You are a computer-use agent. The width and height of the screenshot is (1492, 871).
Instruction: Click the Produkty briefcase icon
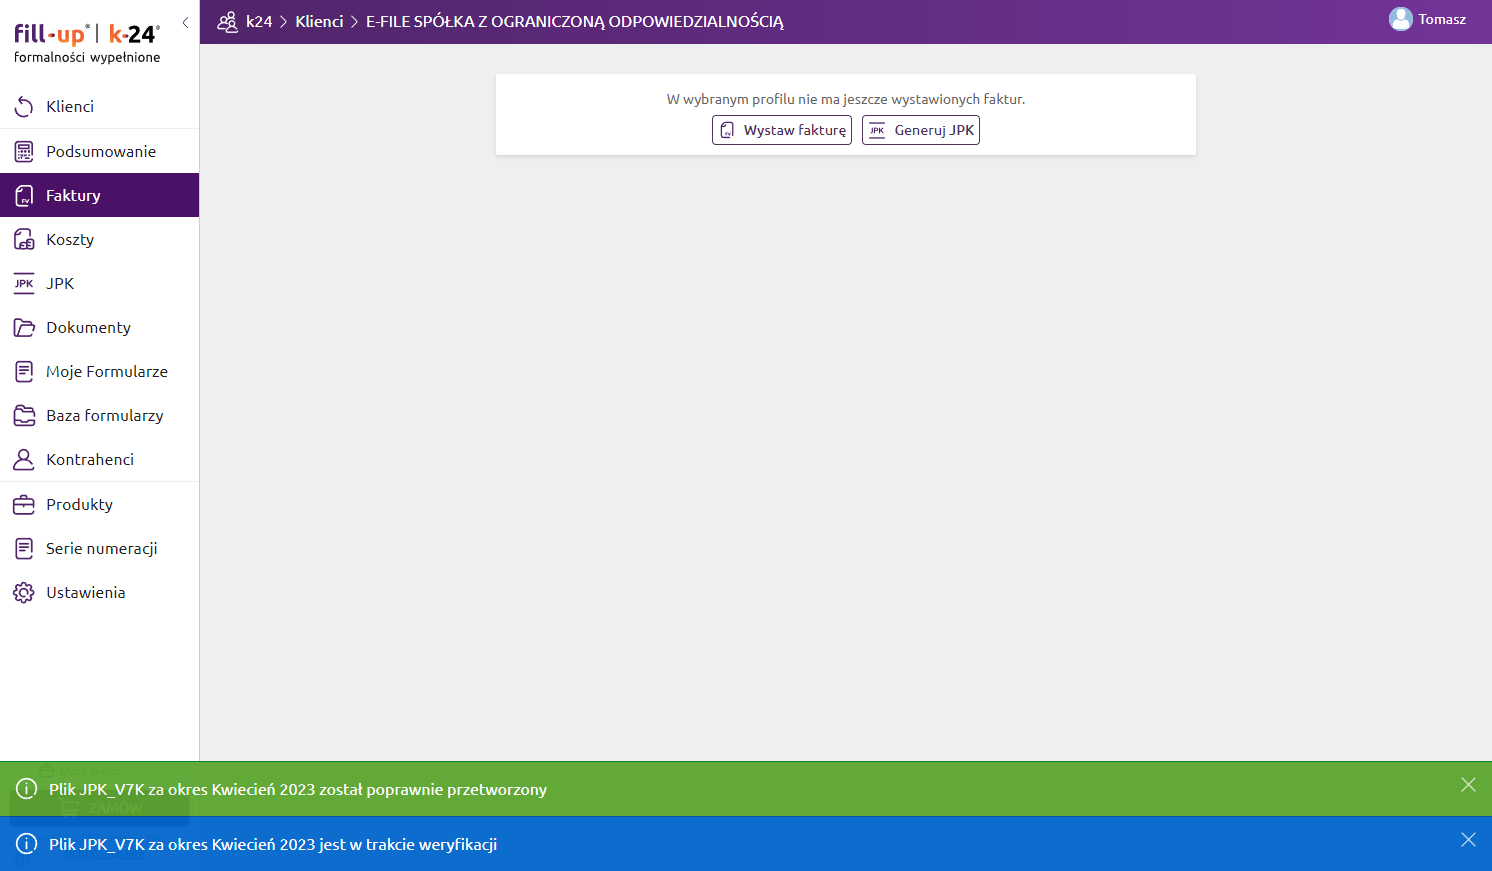(x=24, y=505)
